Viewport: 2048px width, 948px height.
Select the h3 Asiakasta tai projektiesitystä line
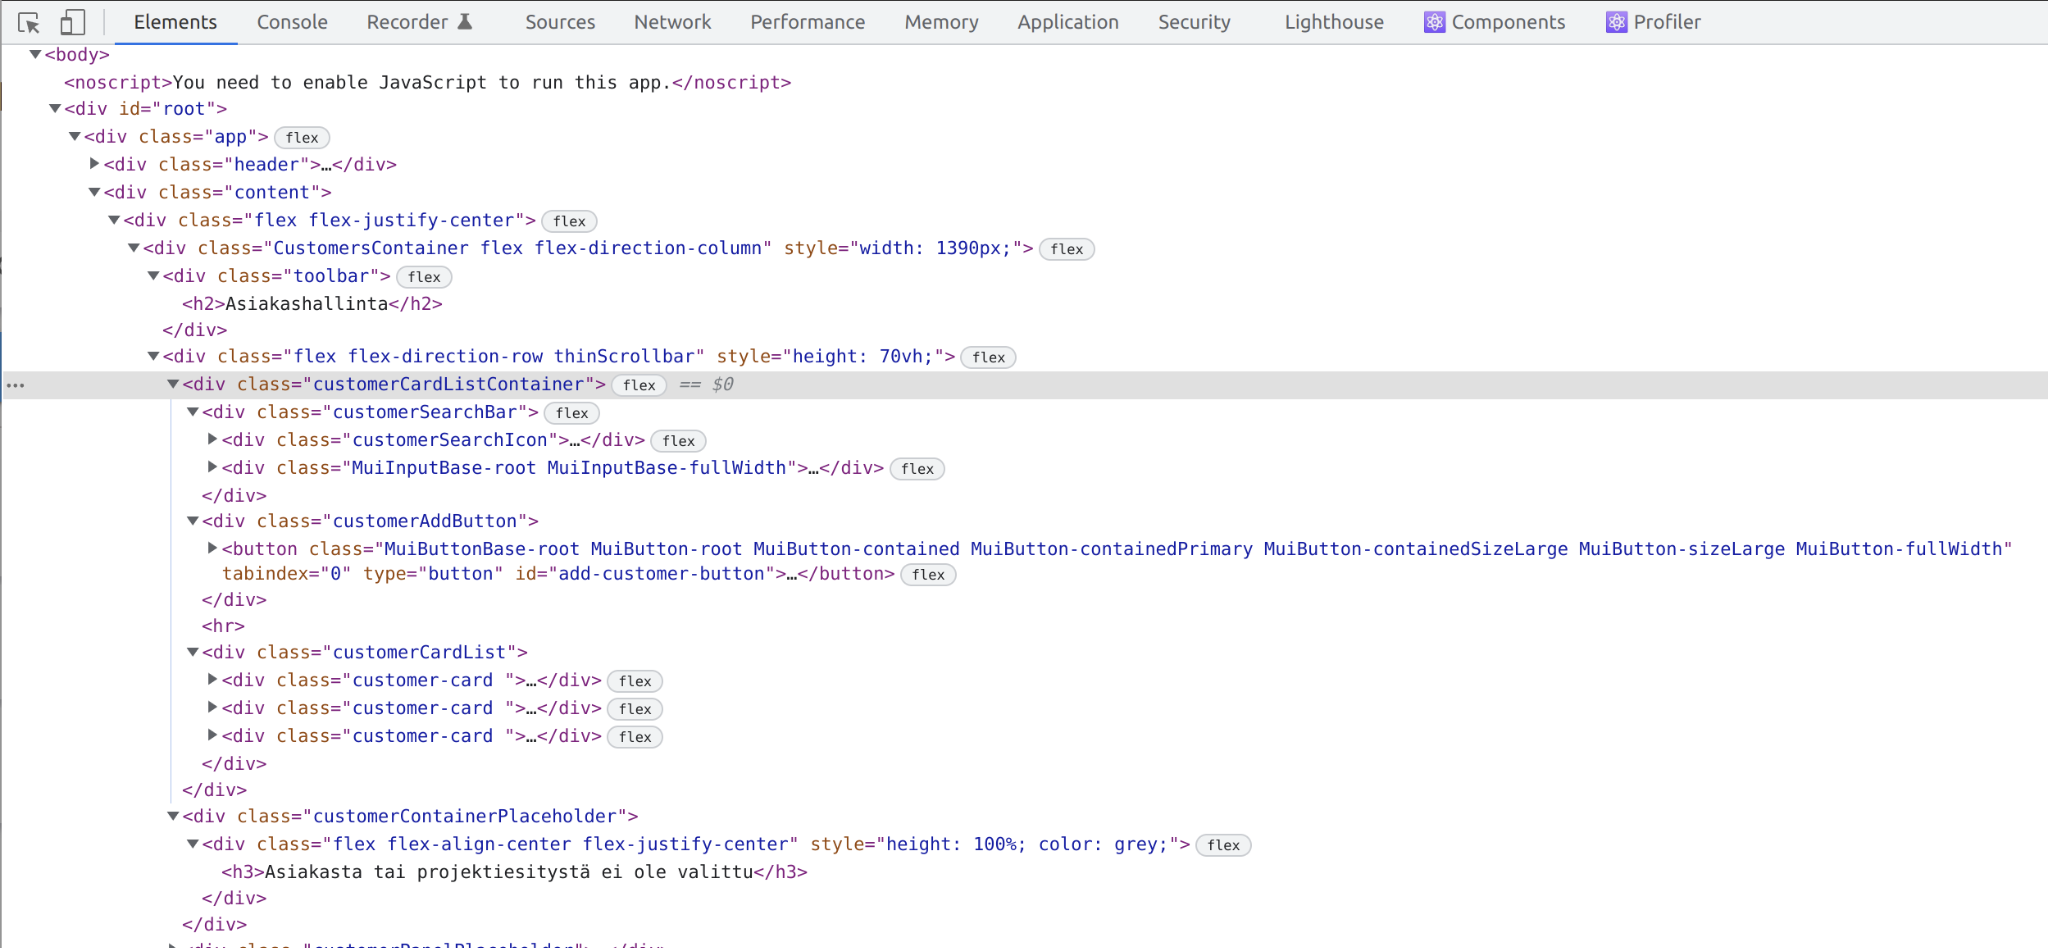coord(514,872)
